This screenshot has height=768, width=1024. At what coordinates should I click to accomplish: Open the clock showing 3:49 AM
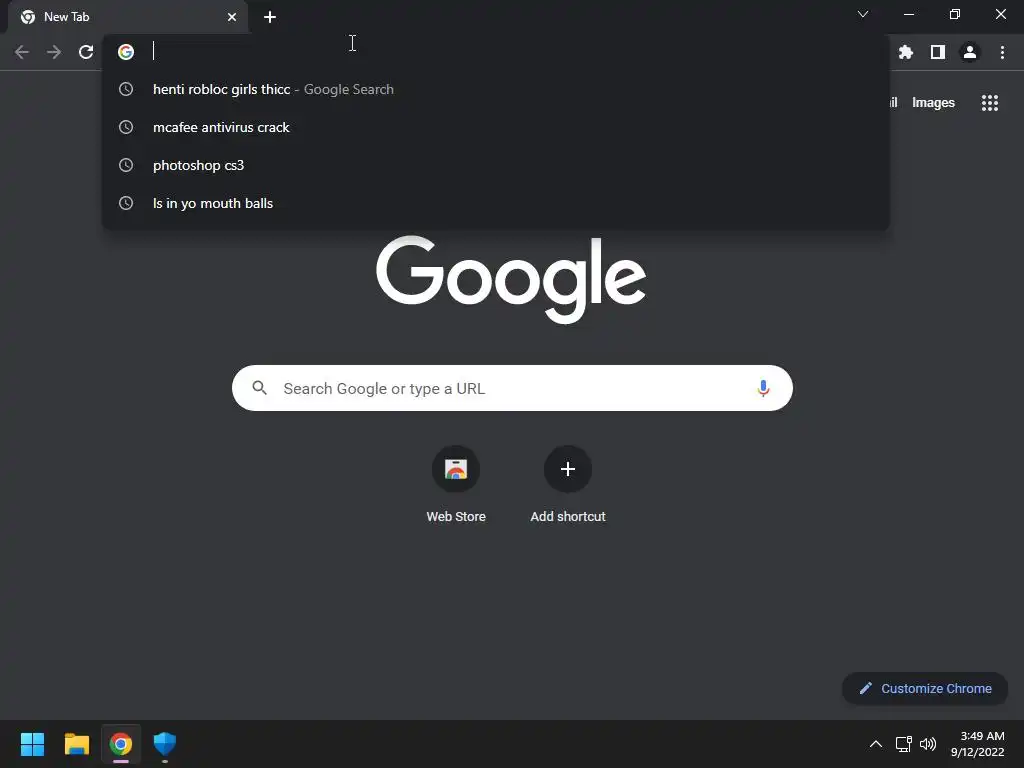pos(977,744)
